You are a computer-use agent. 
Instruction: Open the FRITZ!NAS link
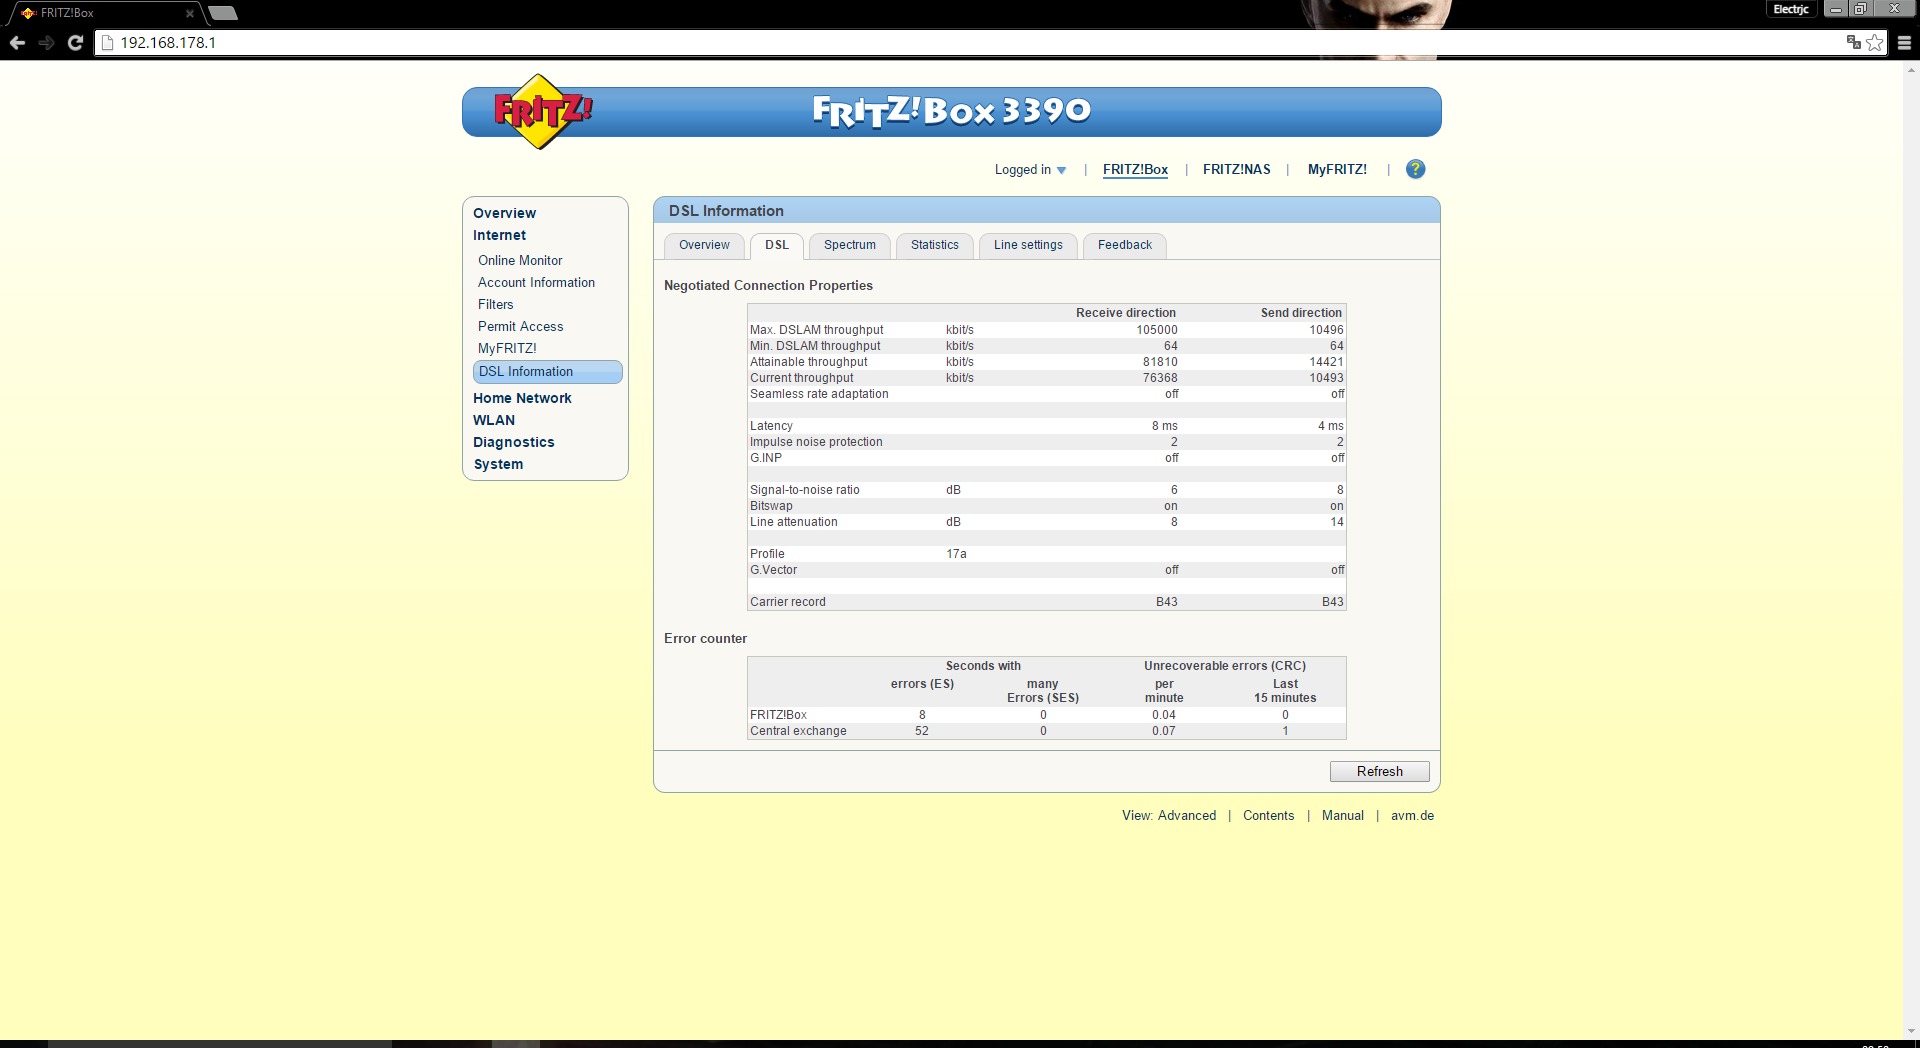coord(1237,170)
